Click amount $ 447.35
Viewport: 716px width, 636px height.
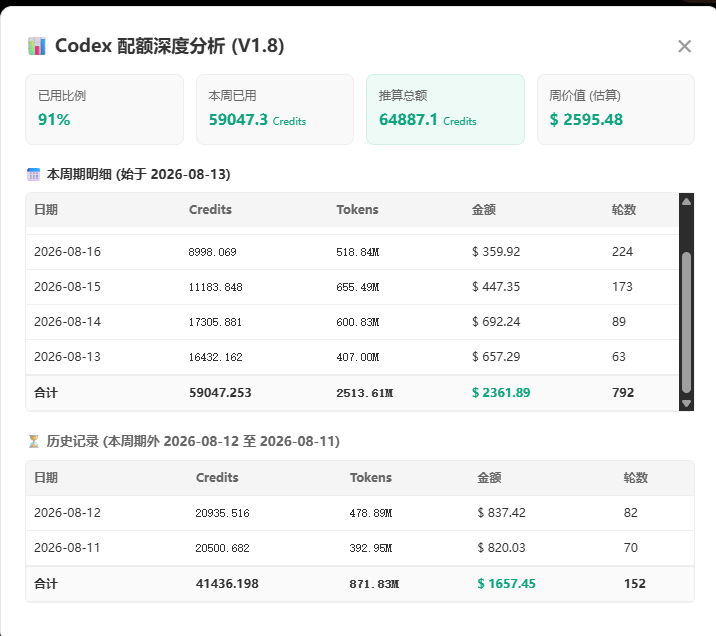[496, 287]
